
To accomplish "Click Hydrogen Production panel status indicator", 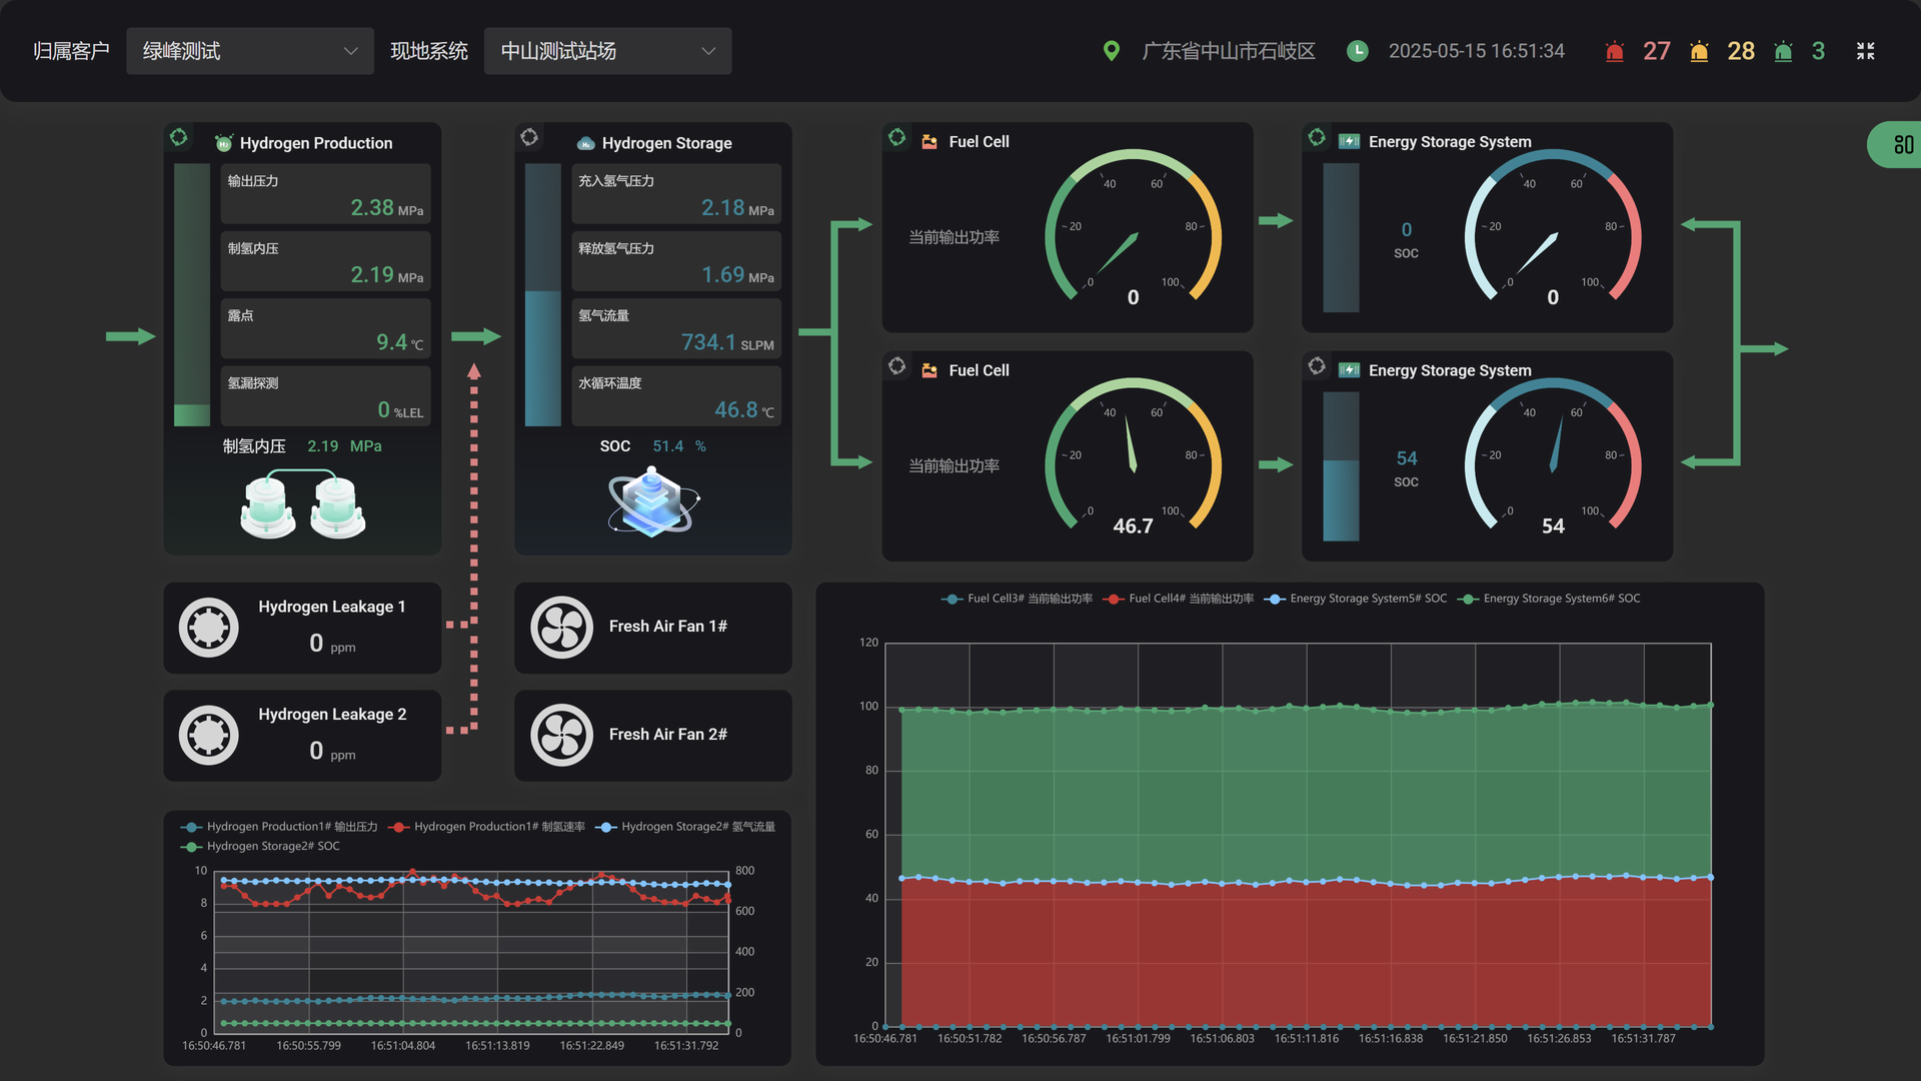I will [x=179, y=138].
